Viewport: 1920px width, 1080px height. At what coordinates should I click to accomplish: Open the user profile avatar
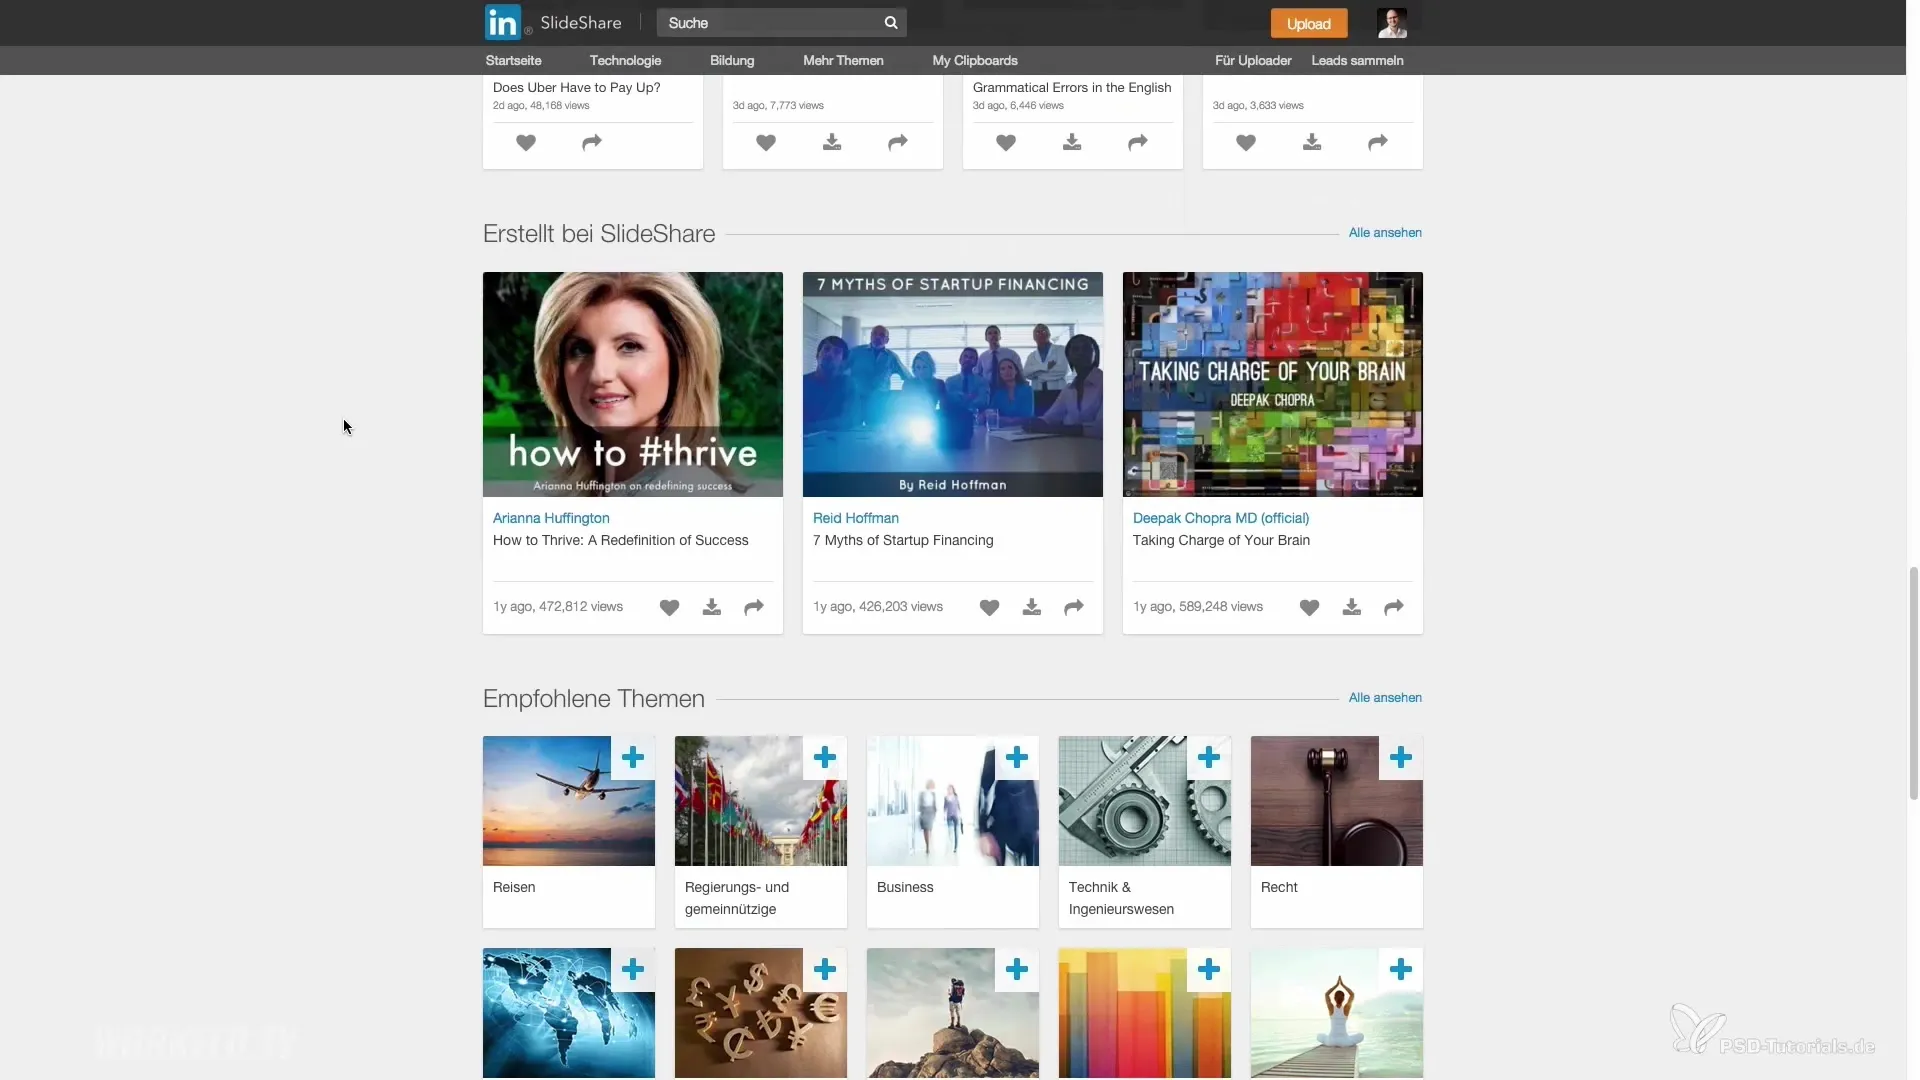click(1391, 23)
